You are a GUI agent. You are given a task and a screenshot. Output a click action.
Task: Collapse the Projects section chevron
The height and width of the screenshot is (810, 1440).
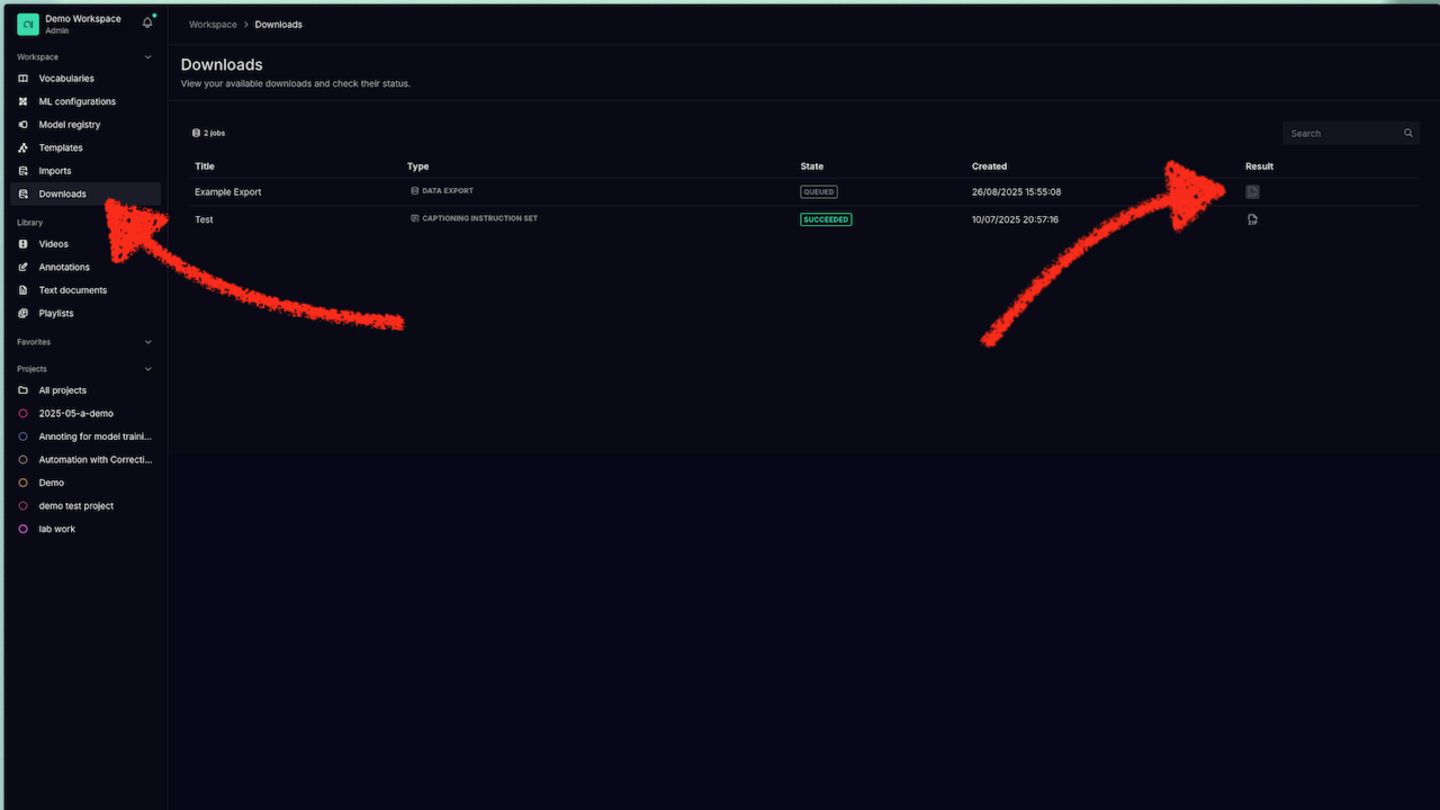pos(148,369)
